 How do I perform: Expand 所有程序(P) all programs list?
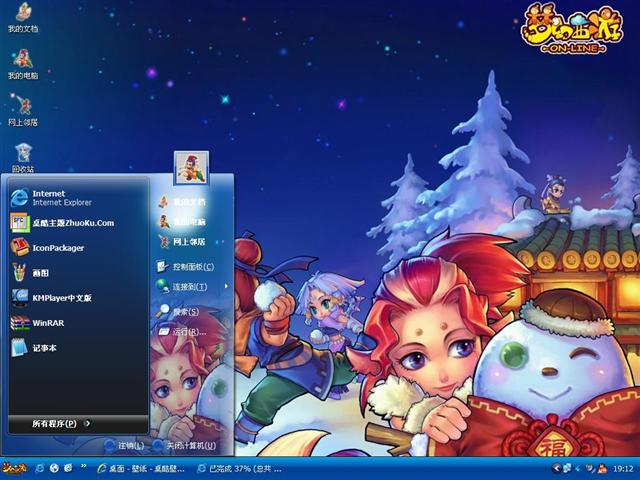[78, 424]
